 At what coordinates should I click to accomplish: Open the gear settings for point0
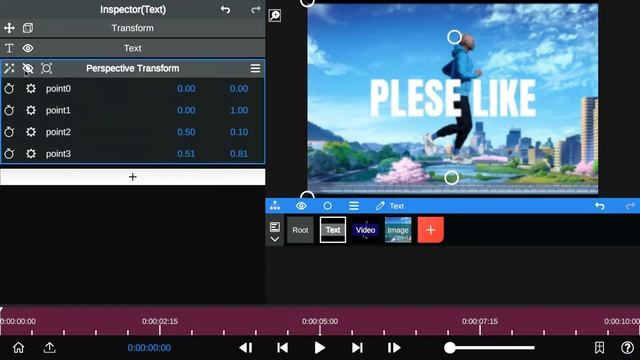point(31,89)
